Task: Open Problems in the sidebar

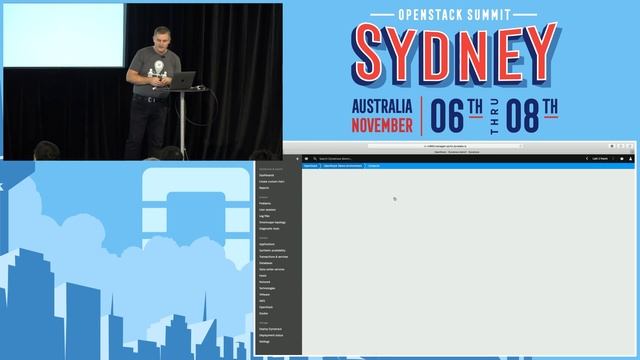Action: pyautogui.click(x=265, y=203)
